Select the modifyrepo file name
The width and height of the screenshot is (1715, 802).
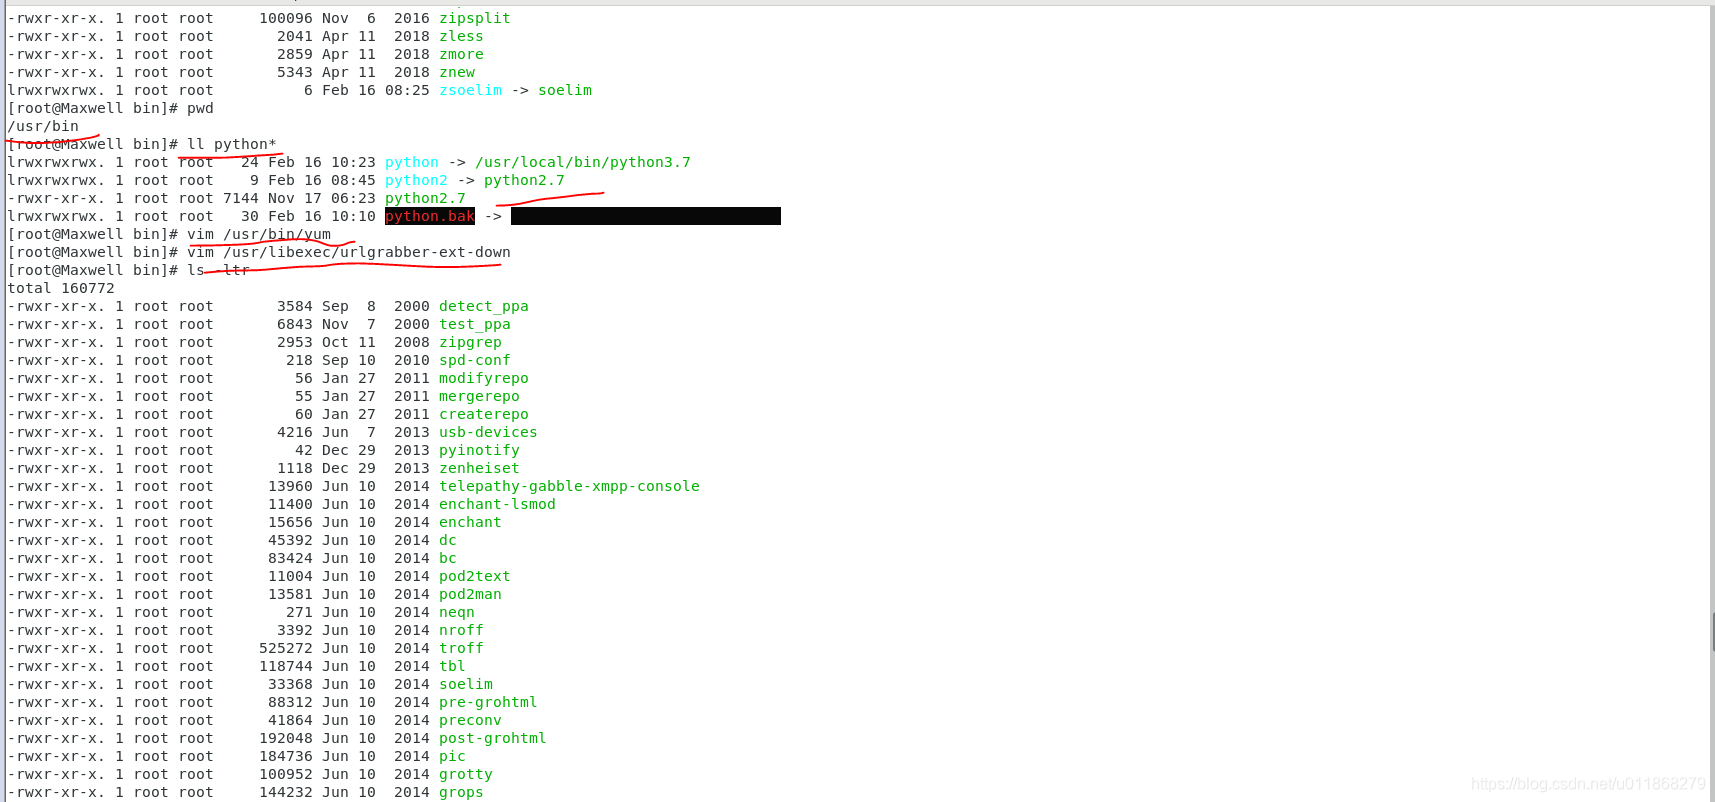[x=484, y=378]
